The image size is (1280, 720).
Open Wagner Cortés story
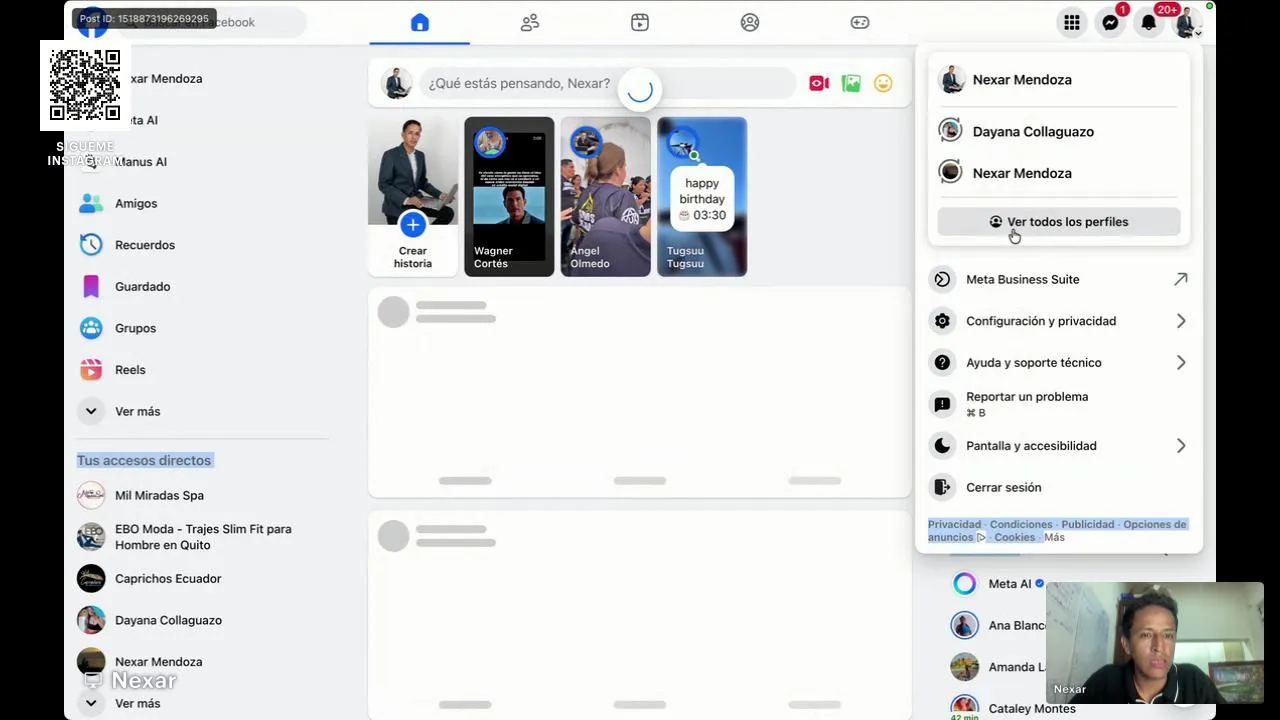coord(509,197)
